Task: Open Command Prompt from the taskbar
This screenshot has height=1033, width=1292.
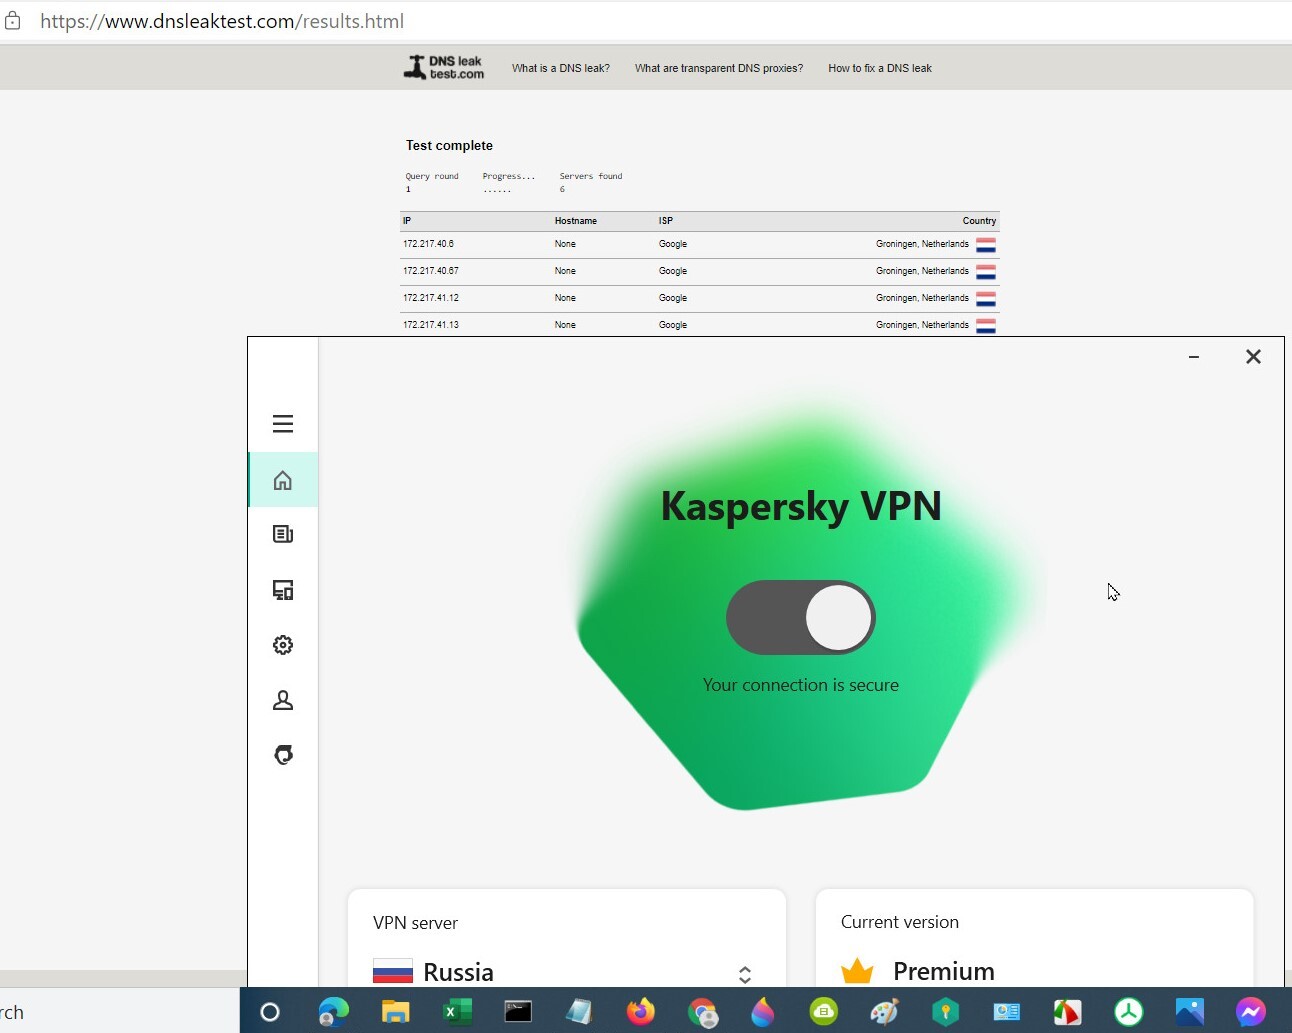Action: tap(518, 1012)
